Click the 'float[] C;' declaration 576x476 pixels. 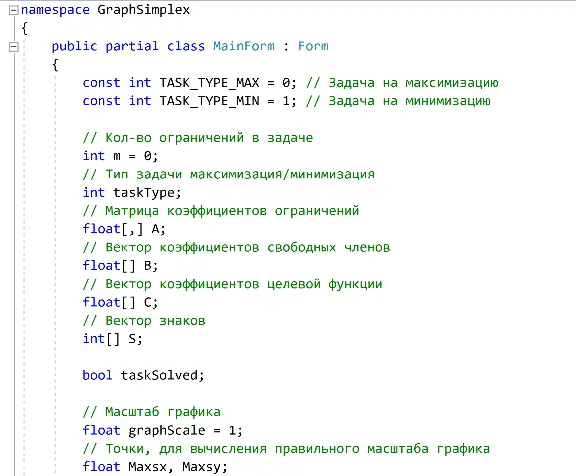point(120,302)
